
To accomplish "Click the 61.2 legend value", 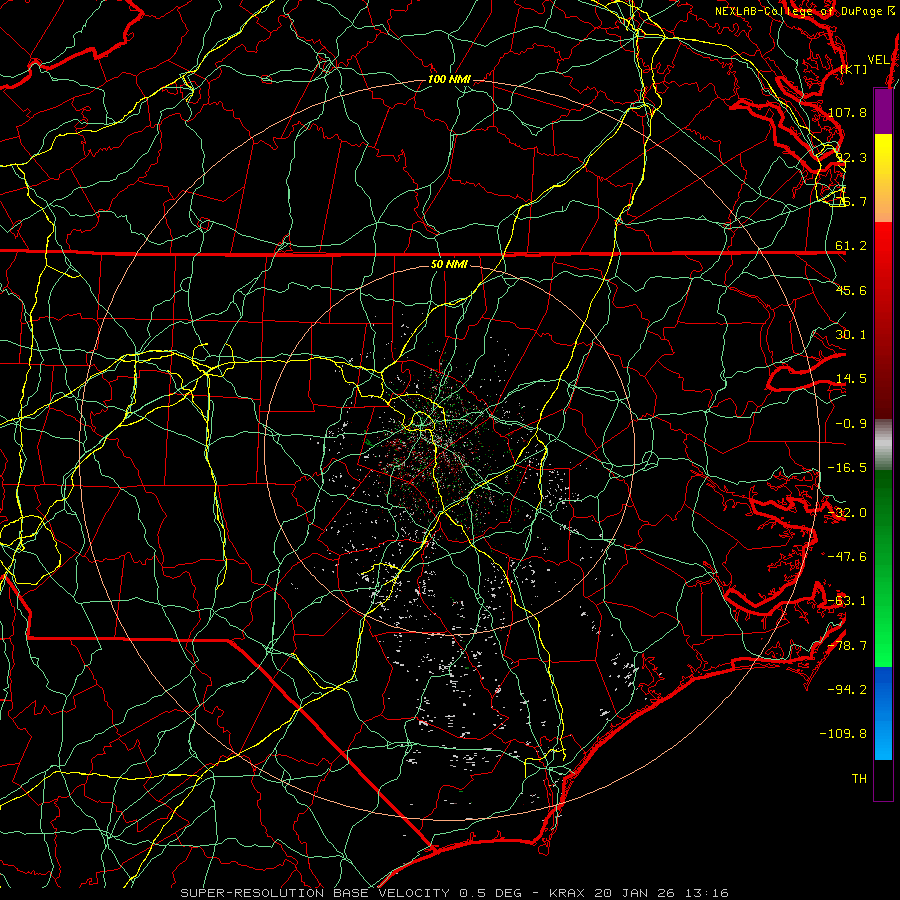I will click(x=851, y=246).
